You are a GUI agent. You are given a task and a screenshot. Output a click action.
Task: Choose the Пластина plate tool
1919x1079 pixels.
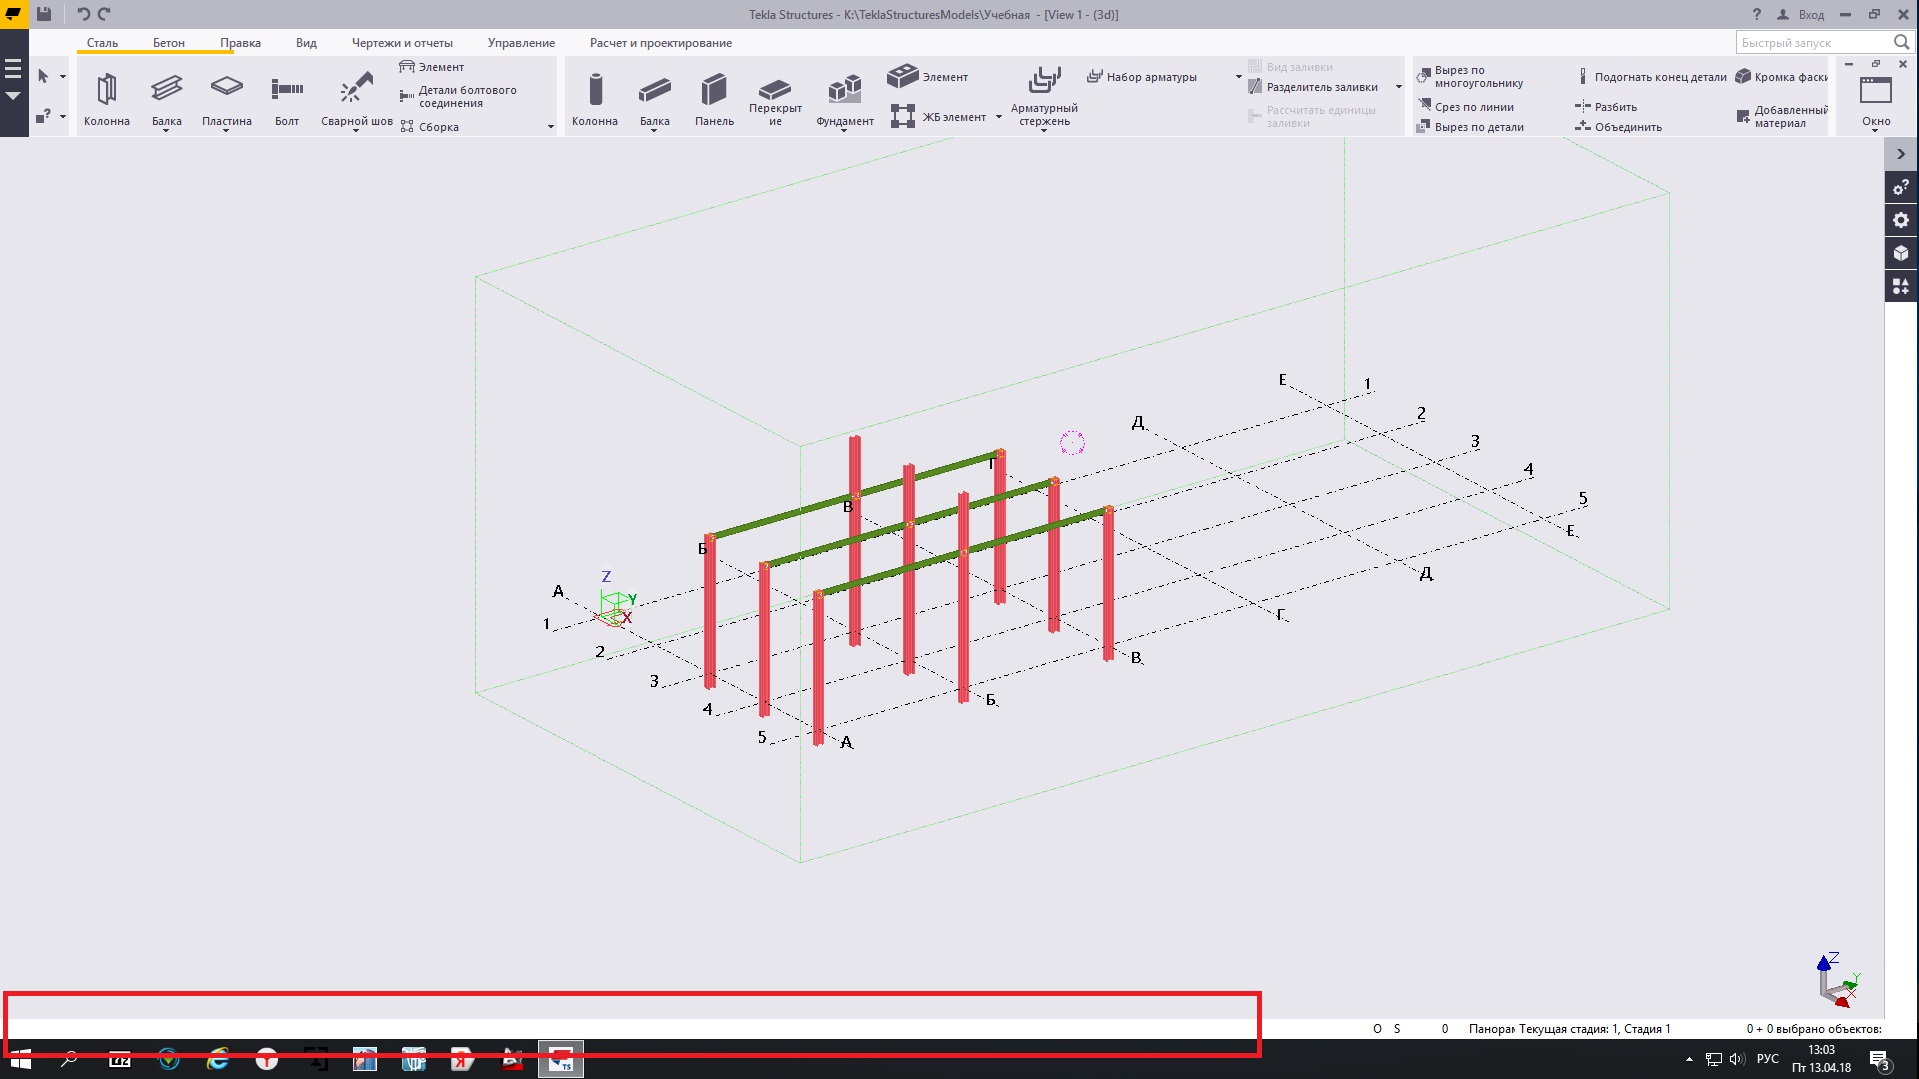click(227, 97)
